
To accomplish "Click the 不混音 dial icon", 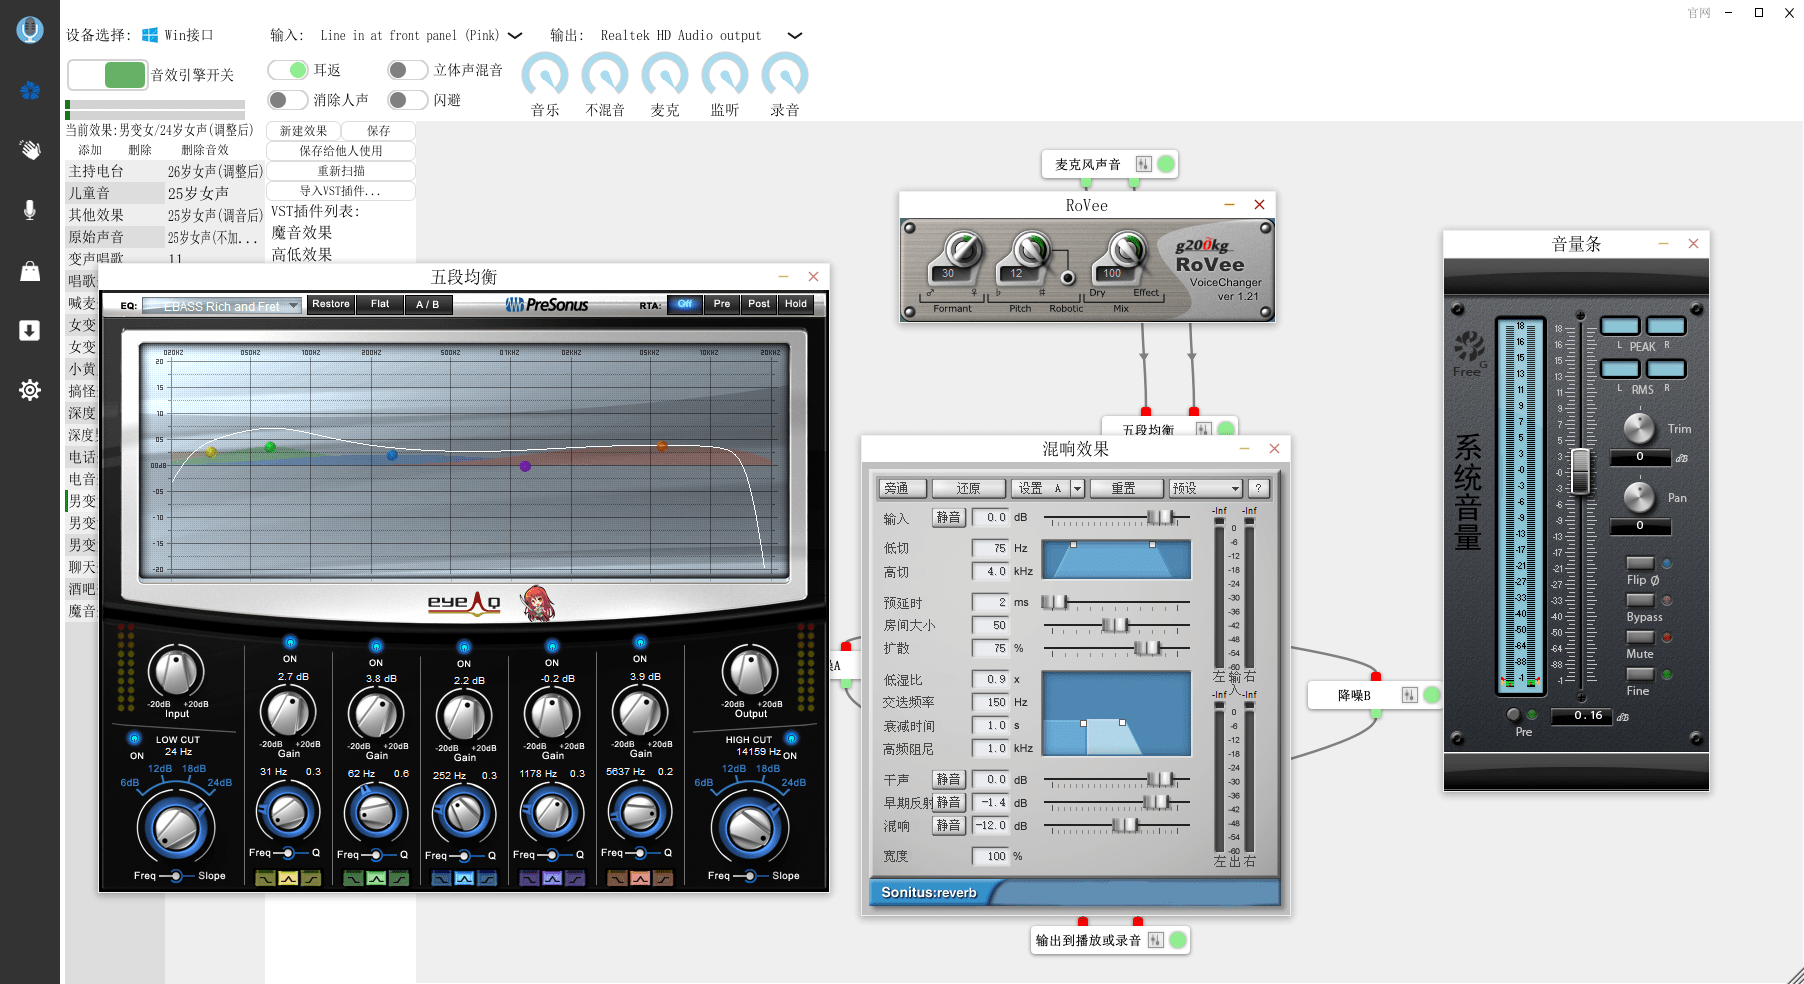I will click(x=605, y=74).
